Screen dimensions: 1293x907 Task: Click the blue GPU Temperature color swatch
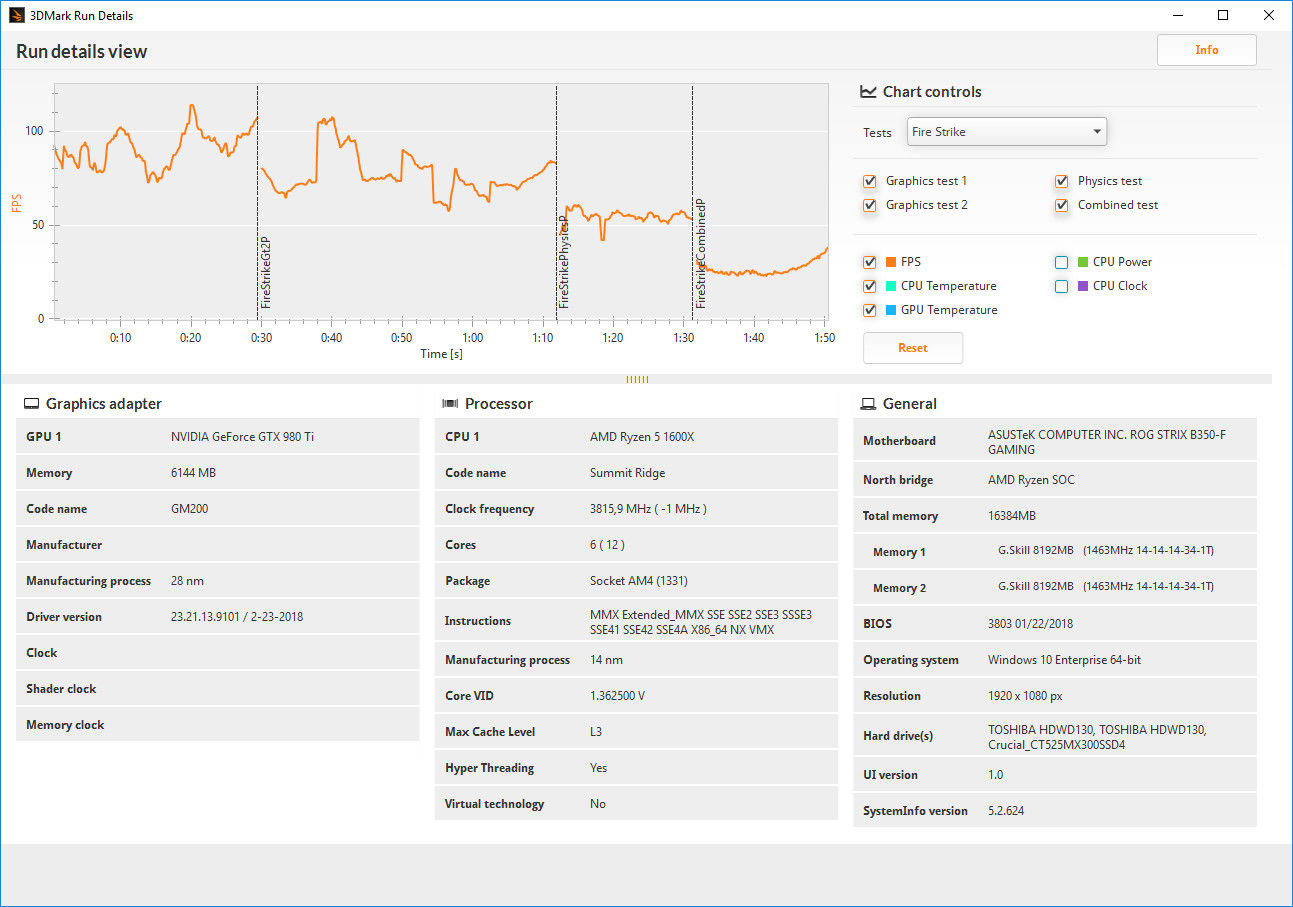point(890,310)
